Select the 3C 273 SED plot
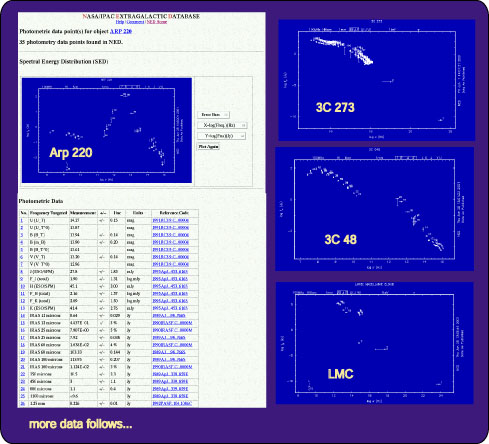The width and height of the screenshot is (489, 444). pos(377,80)
